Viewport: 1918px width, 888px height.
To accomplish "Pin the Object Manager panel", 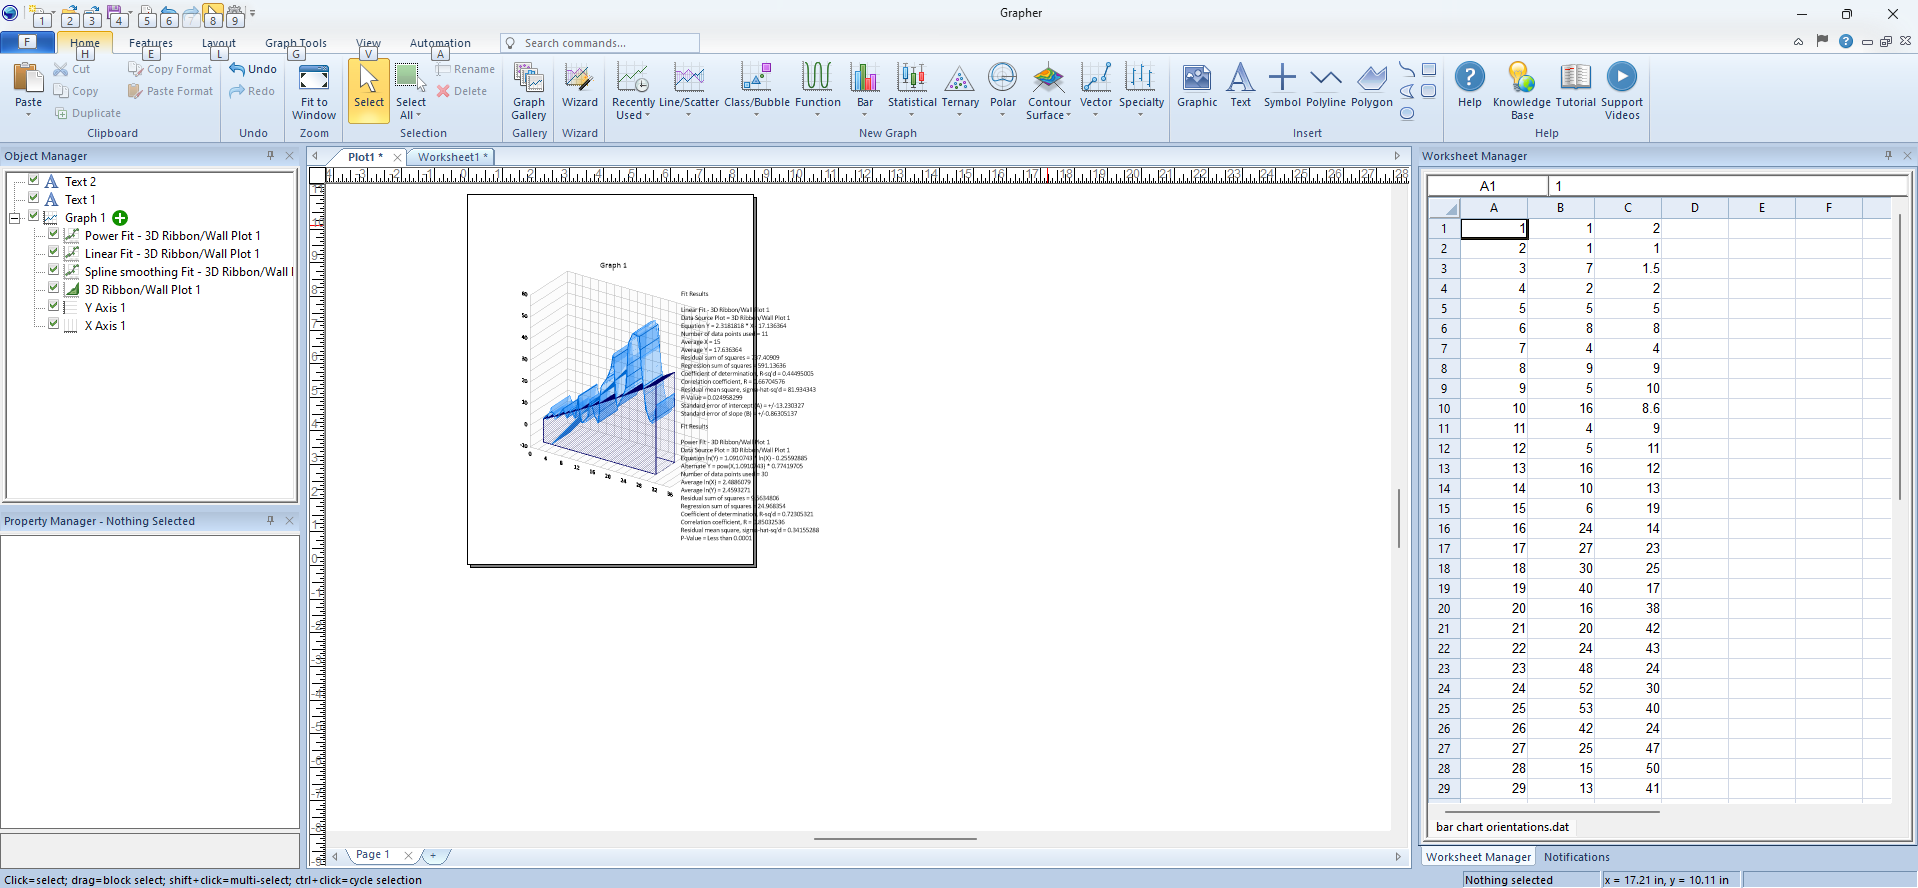I will pos(270,156).
